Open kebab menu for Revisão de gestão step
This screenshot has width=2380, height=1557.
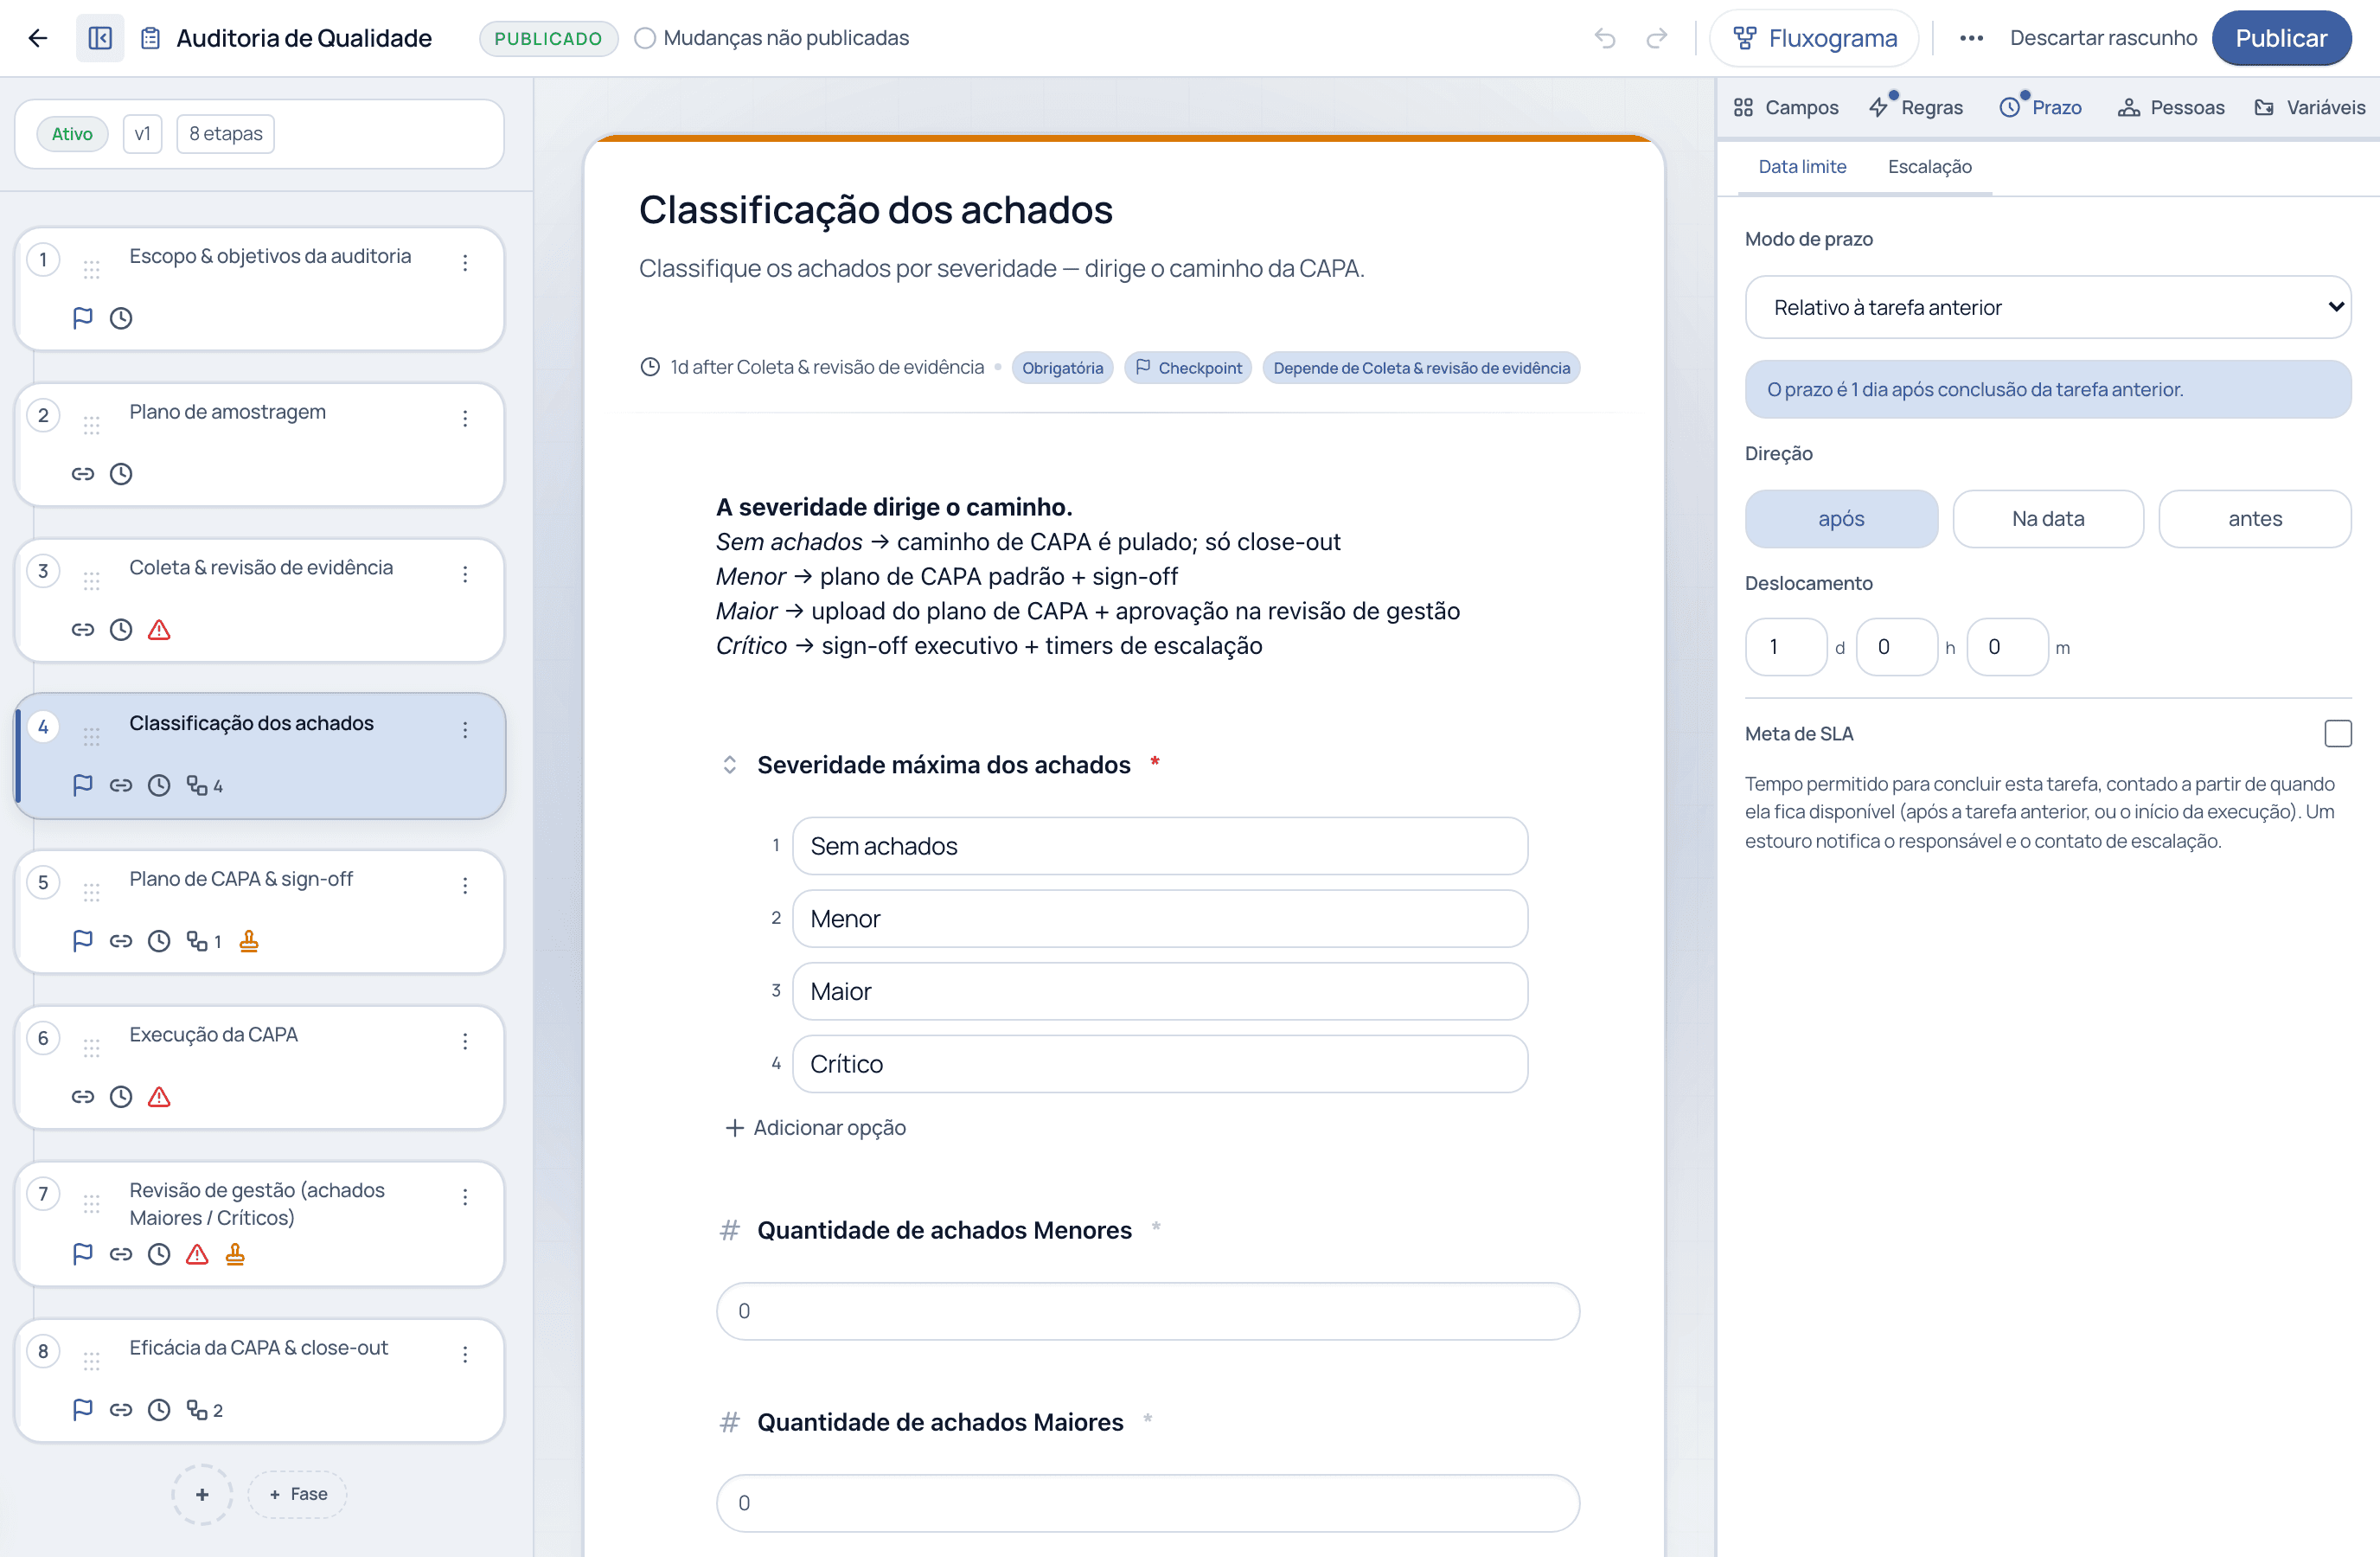tap(465, 1197)
